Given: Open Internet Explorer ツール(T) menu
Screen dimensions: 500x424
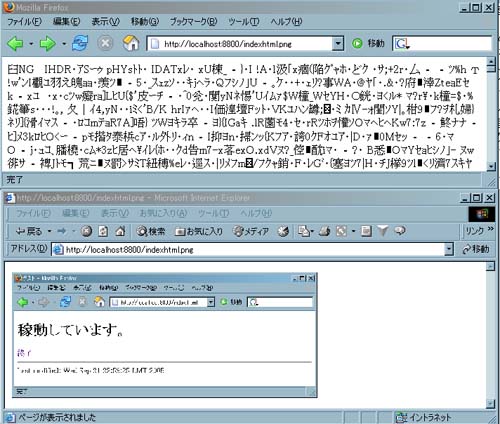Looking at the screenshot, I should click(x=213, y=213).
